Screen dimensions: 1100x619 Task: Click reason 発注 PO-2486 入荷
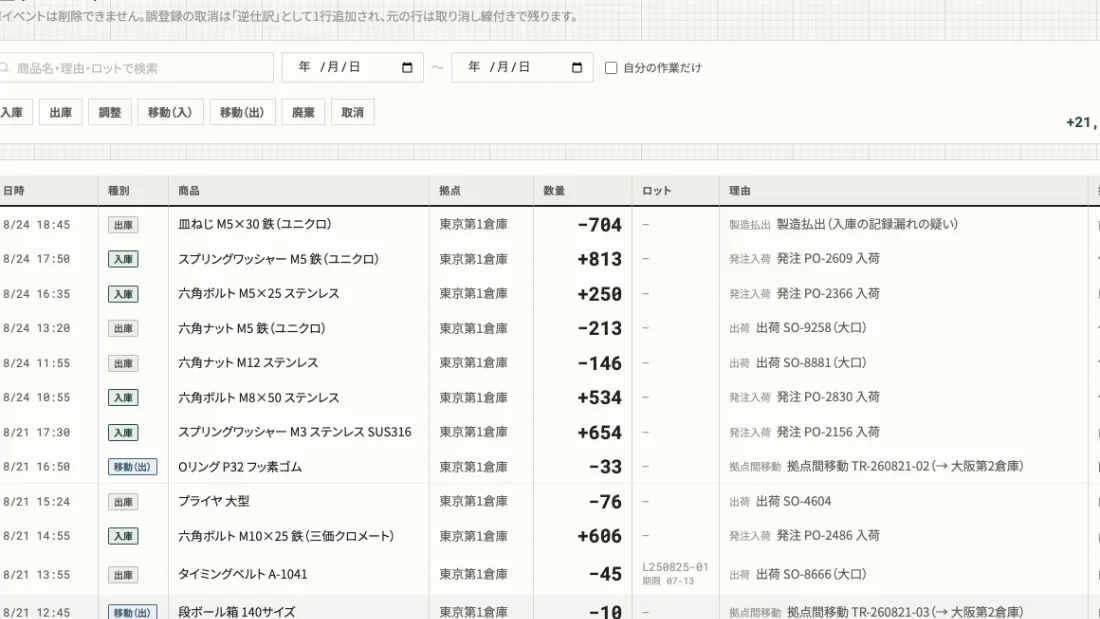(x=828, y=535)
